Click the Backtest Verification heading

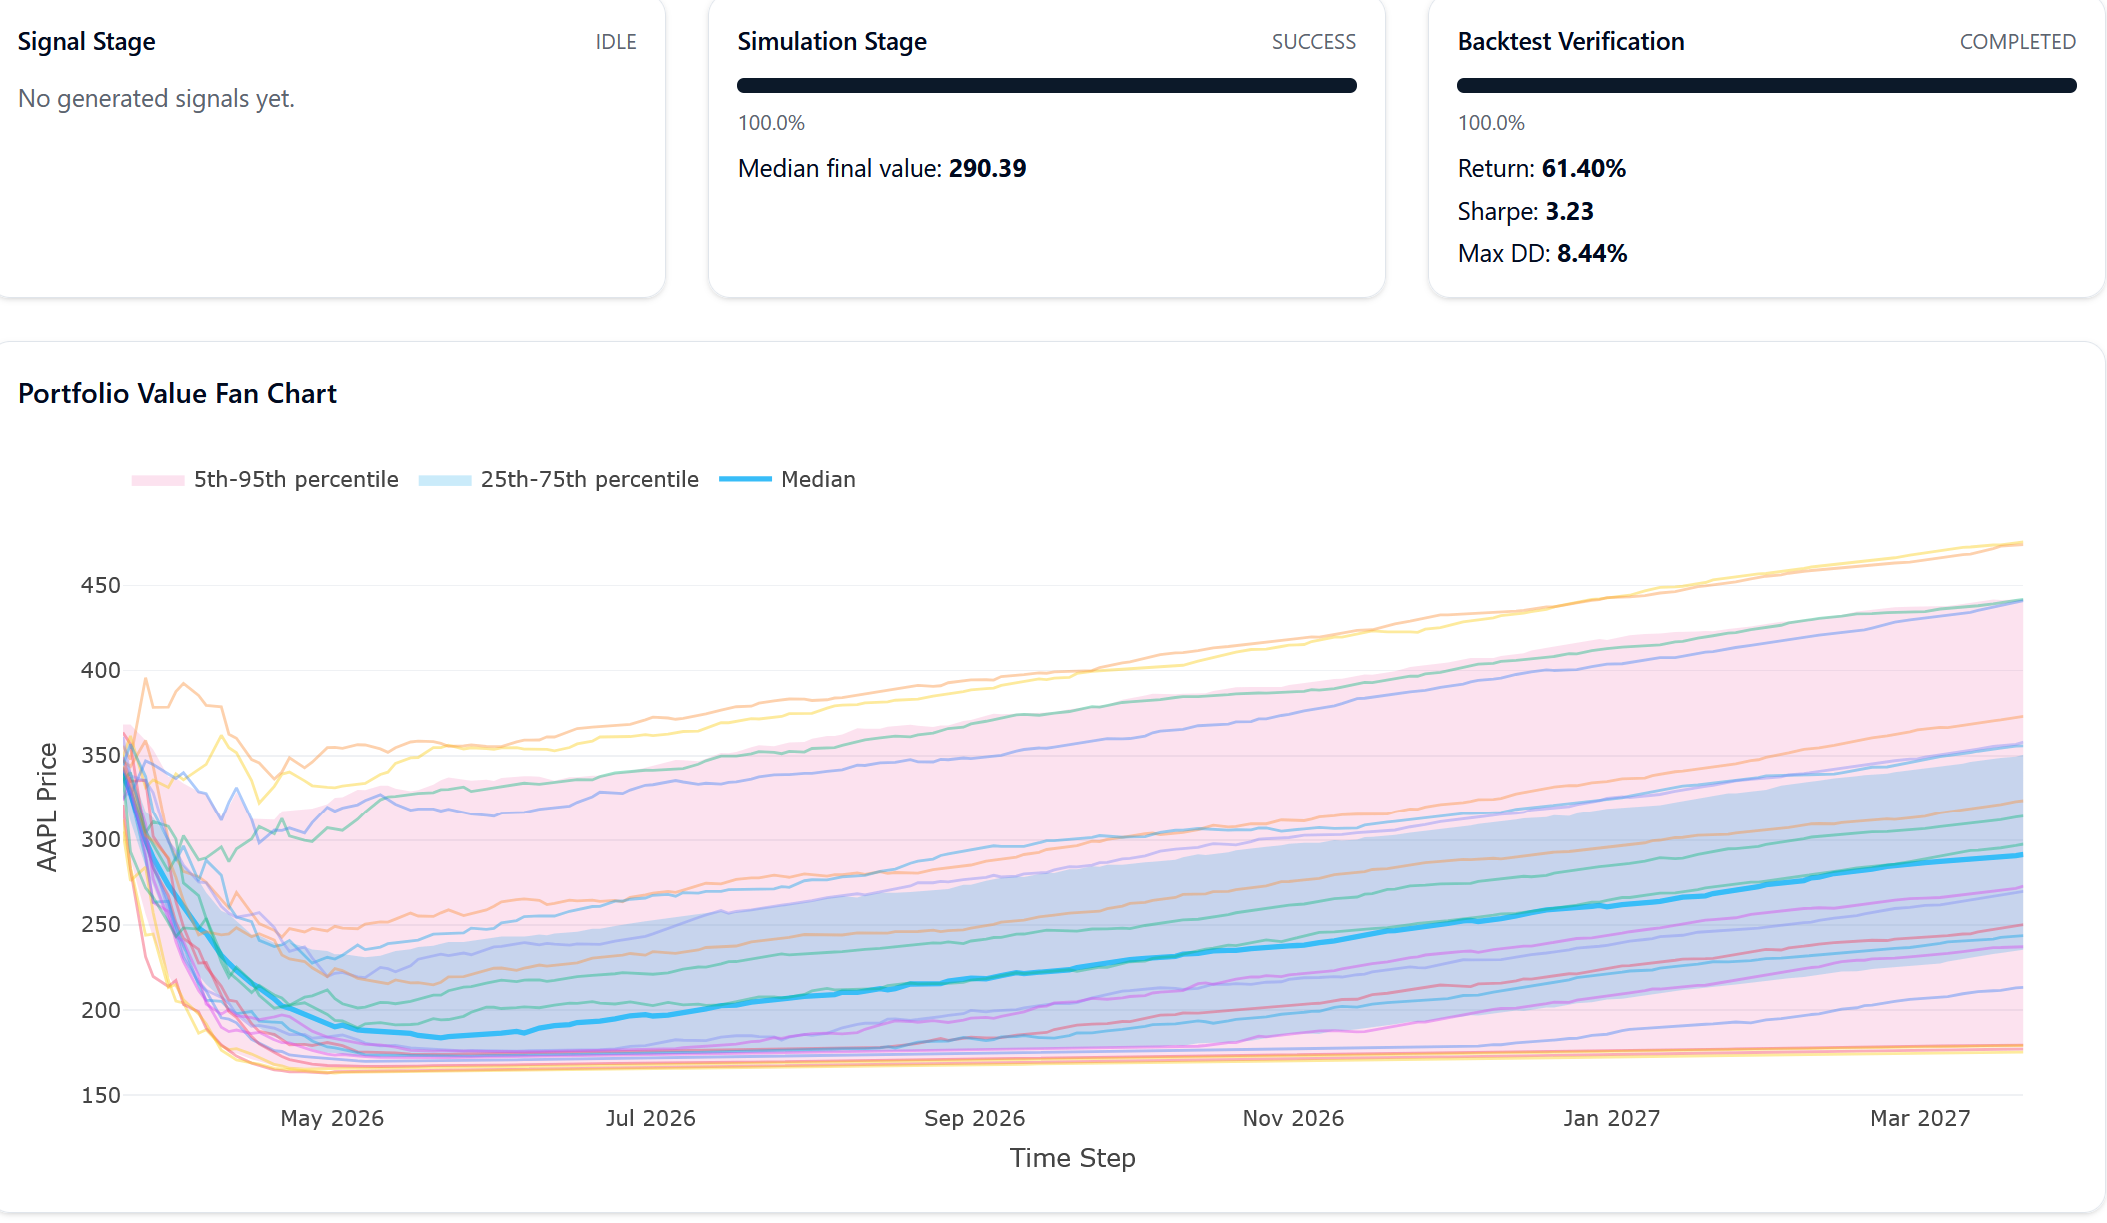[1571, 42]
